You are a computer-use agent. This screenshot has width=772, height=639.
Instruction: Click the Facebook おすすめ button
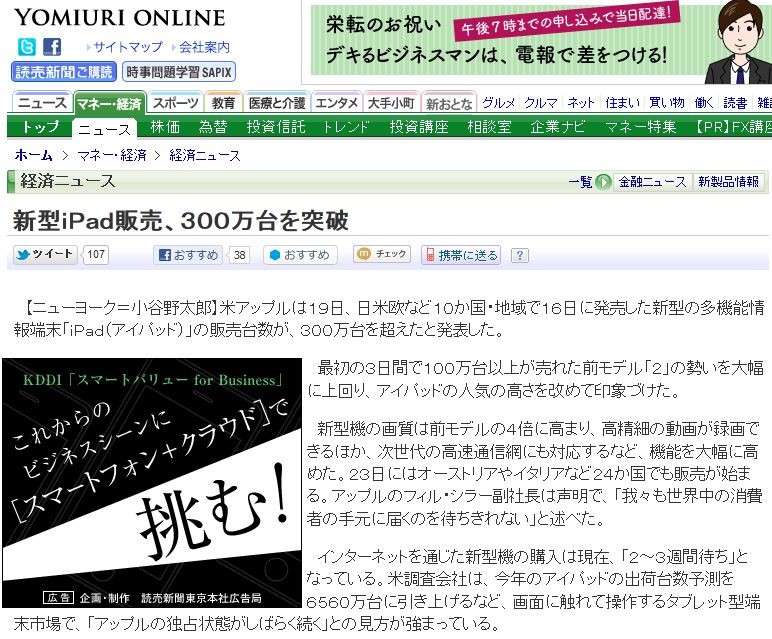tap(188, 255)
